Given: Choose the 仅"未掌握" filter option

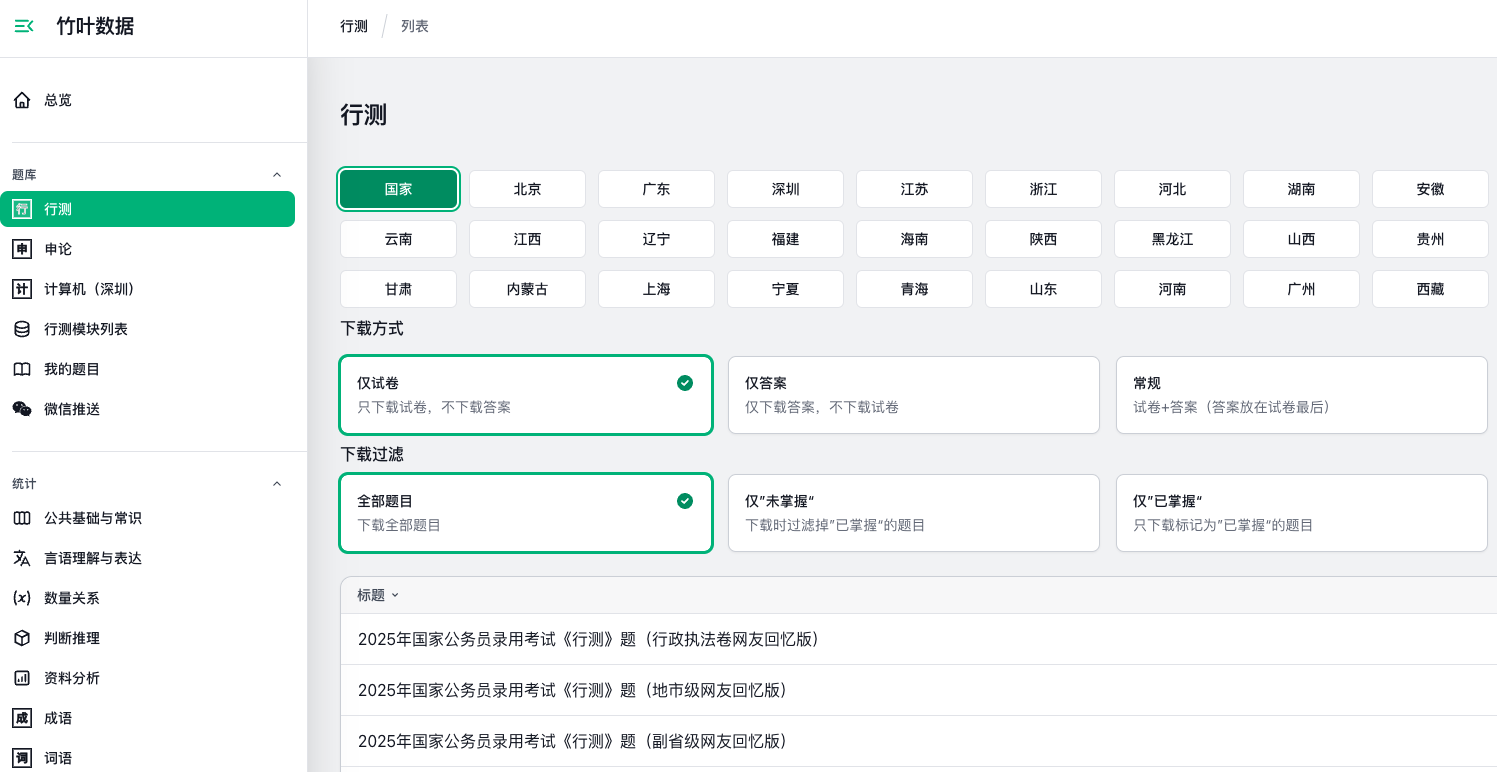Looking at the screenshot, I should click(913, 513).
